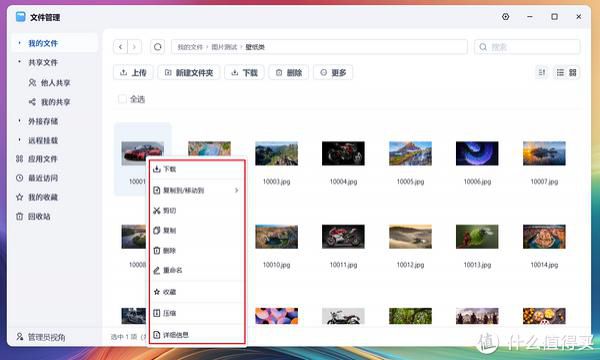Click the download icon in the context menu
The image size is (600, 360).
coord(157,169)
